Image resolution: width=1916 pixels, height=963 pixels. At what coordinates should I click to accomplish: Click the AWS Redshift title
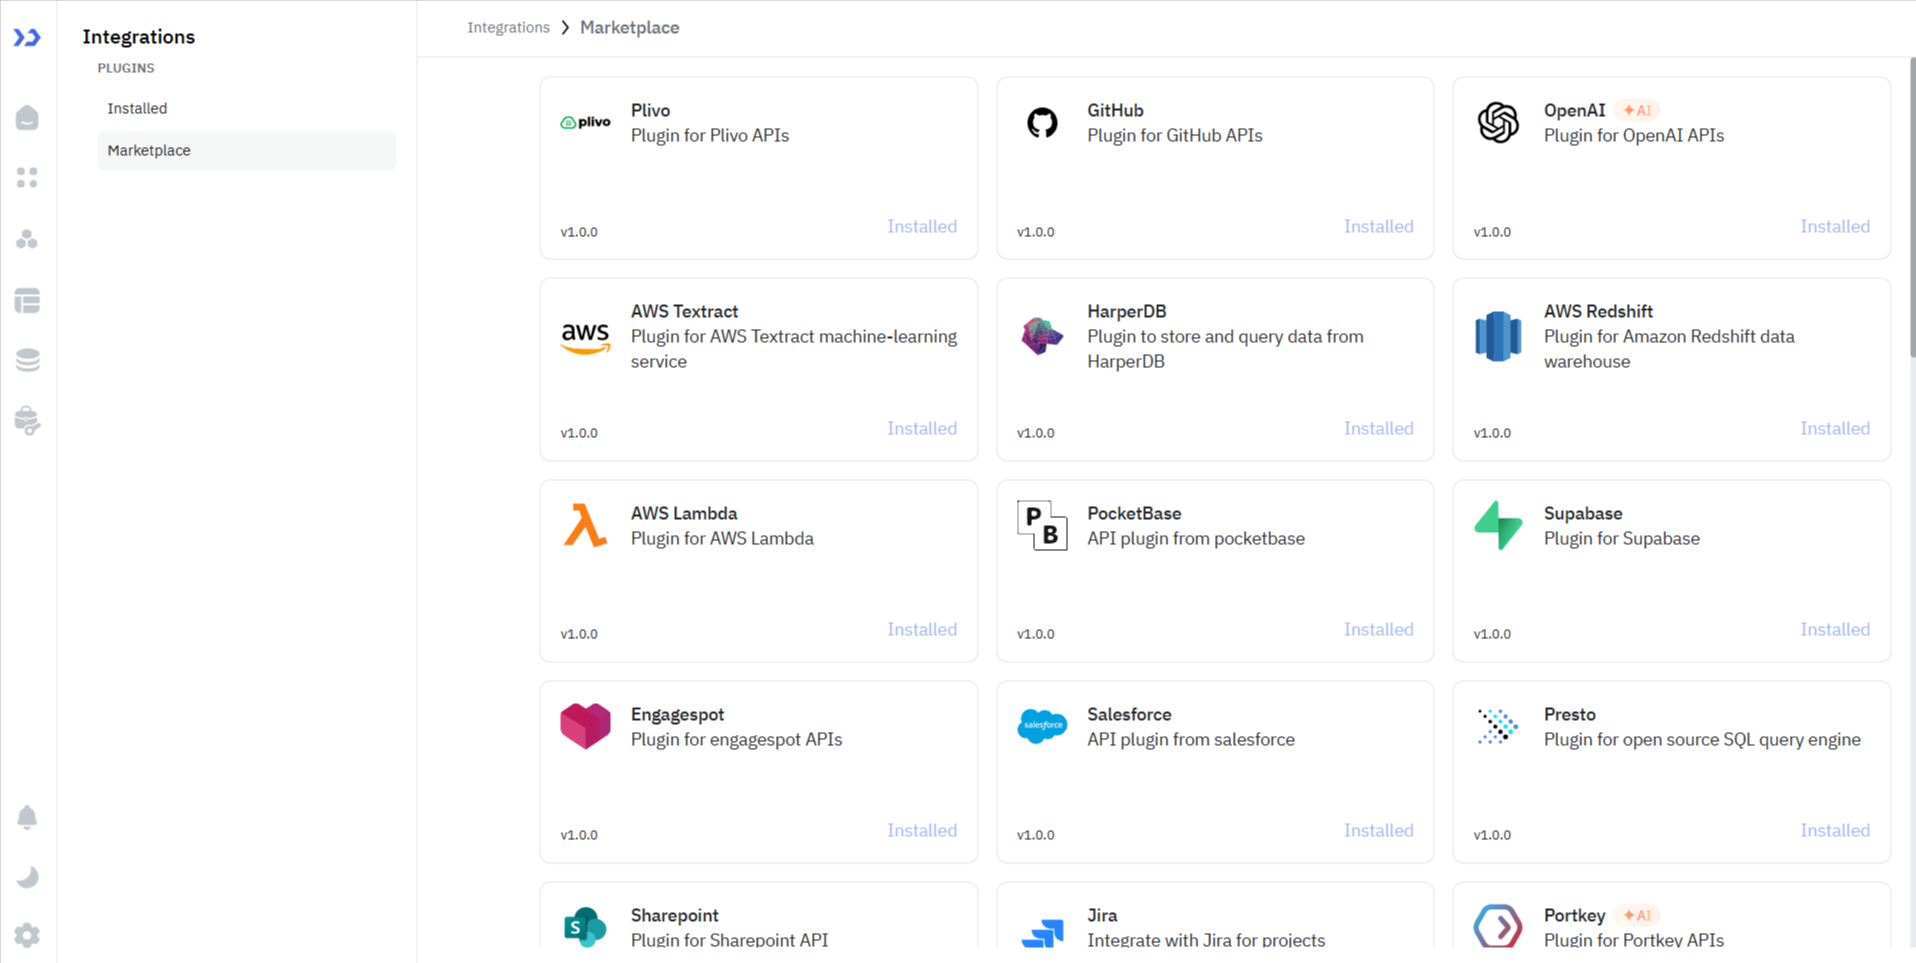tap(1598, 311)
